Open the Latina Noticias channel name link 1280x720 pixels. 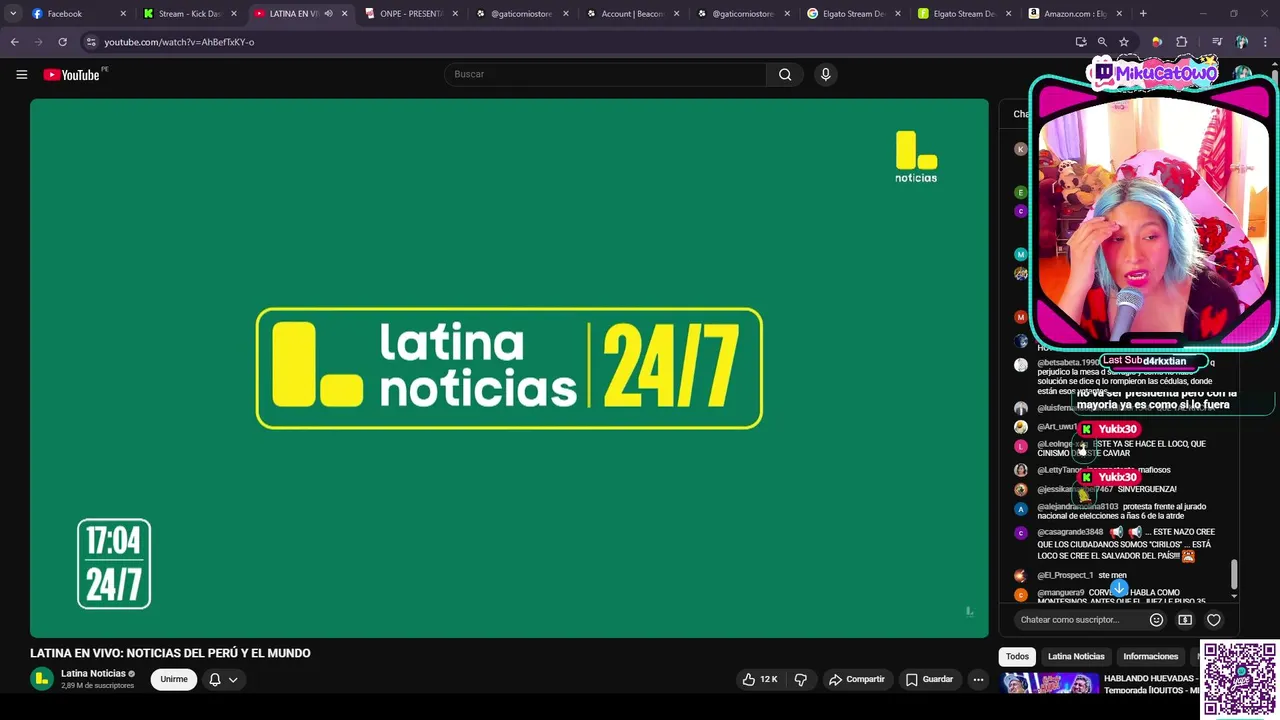pos(93,673)
